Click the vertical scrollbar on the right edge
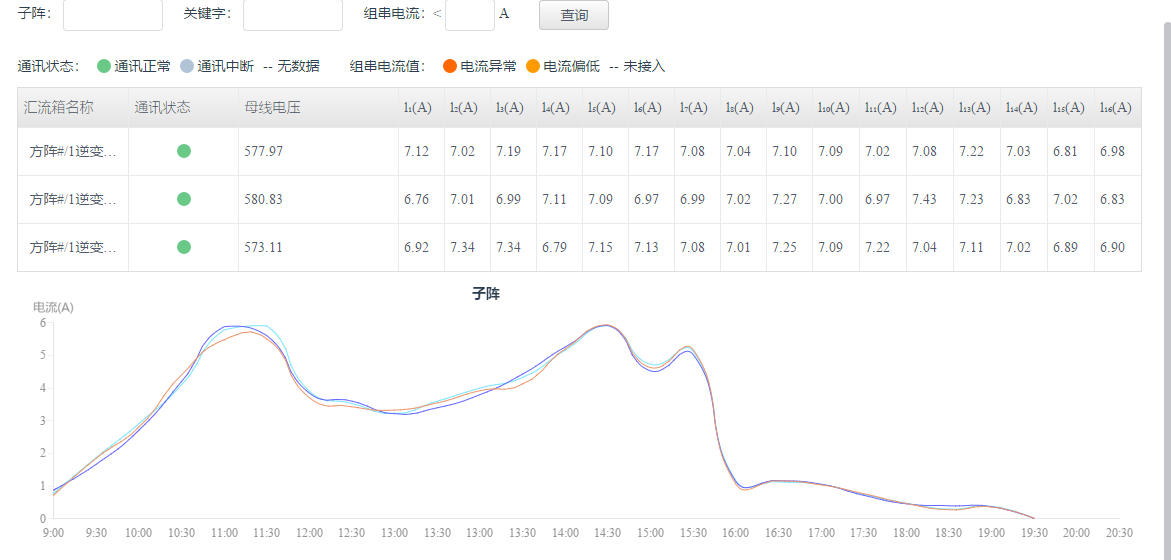The width and height of the screenshot is (1171, 560). pos(1165,280)
